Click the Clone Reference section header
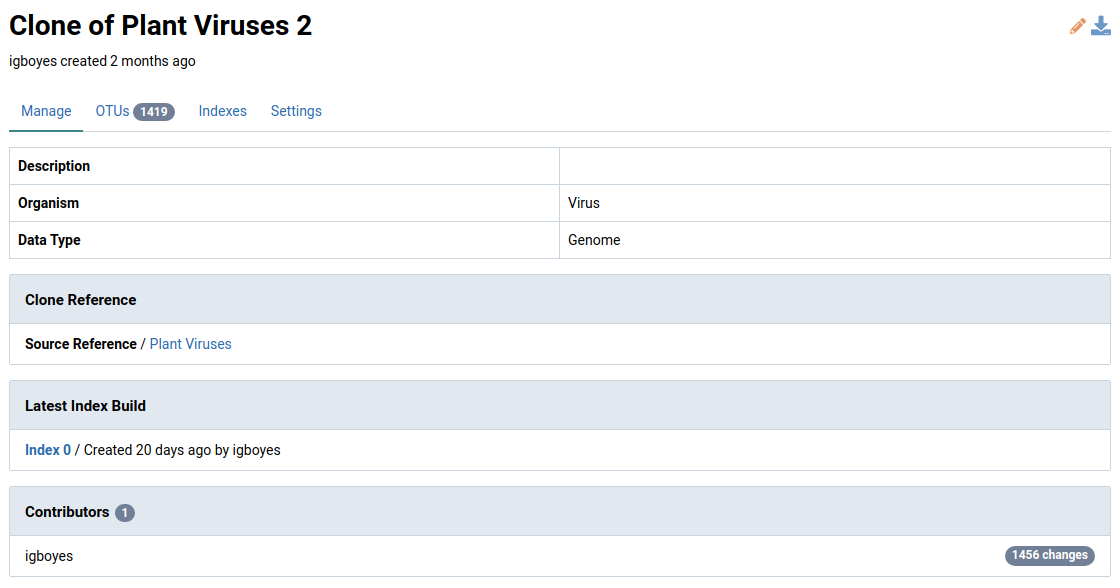Viewport: 1120px width, 588px height. pos(81,300)
